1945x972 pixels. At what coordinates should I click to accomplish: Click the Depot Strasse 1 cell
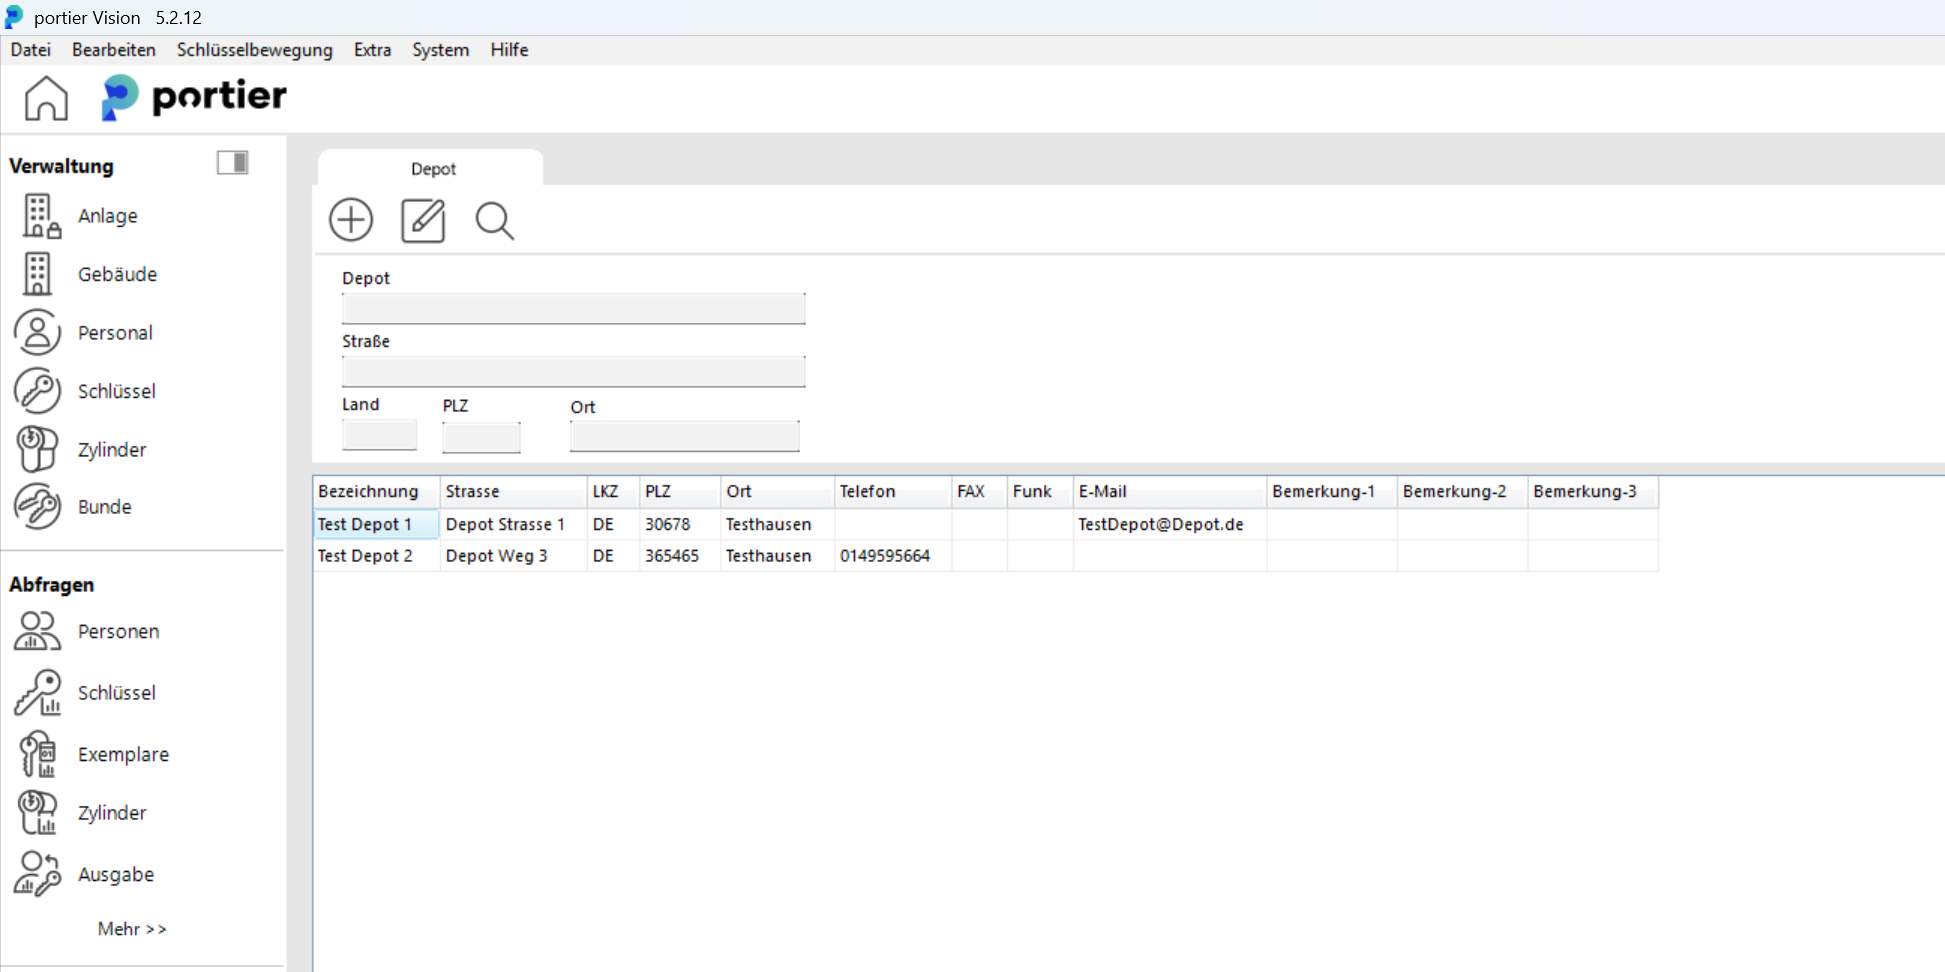(x=513, y=524)
